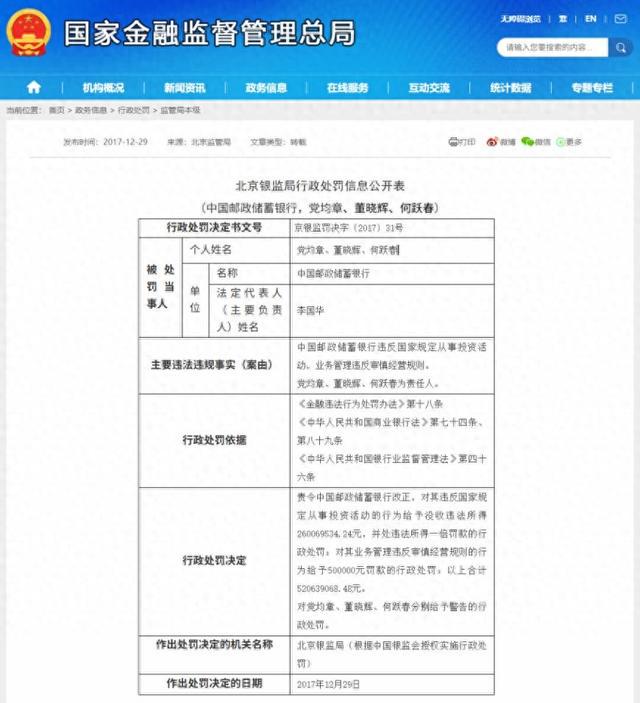Click label 作出处罚决定的机关名称
640x703 pixels.
[x=214, y=645]
